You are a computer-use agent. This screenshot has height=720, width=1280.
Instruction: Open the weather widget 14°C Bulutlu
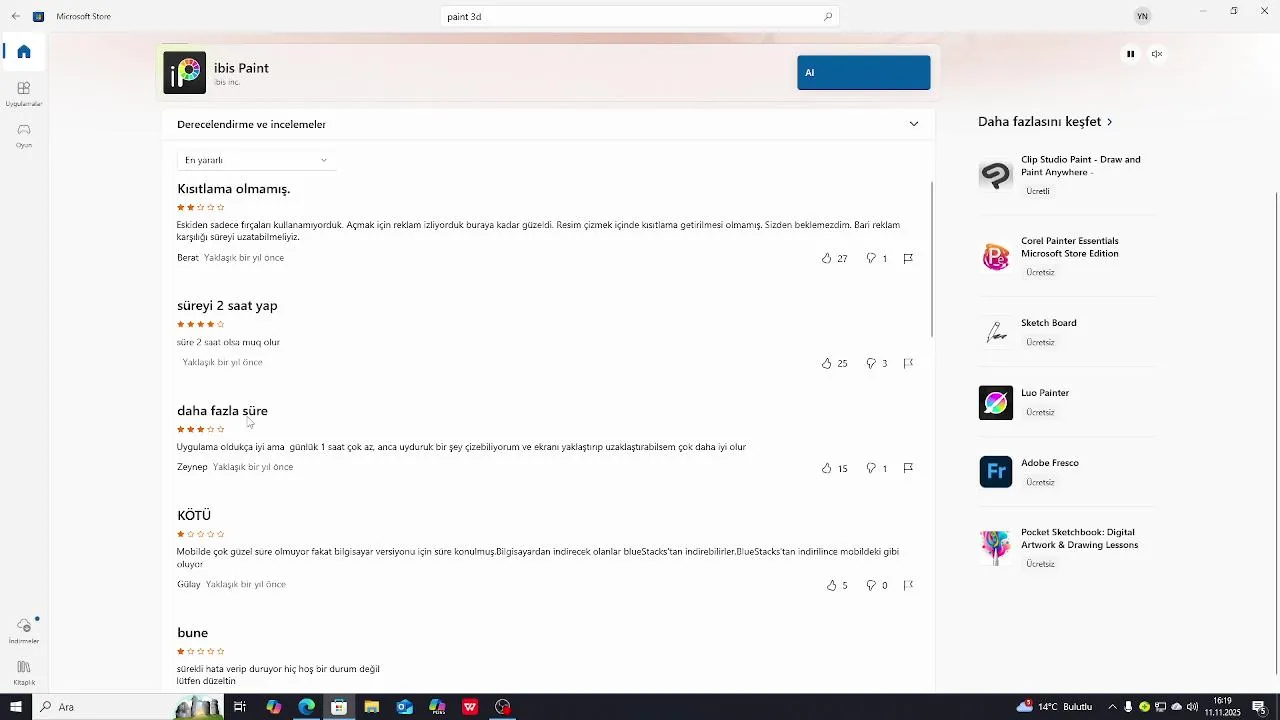coord(1055,707)
